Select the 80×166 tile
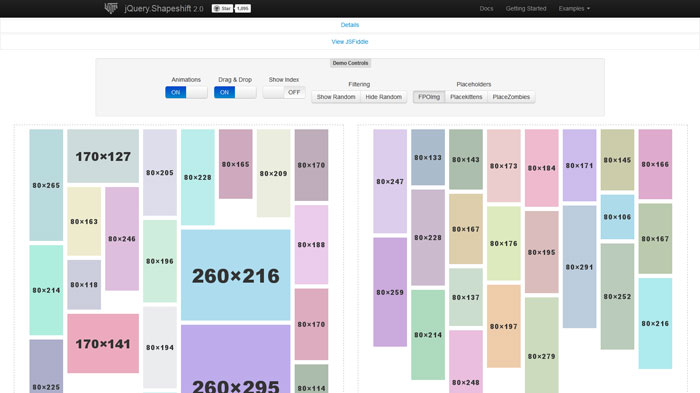Image resolution: width=700 pixels, height=393 pixels. (x=655, y=164)
